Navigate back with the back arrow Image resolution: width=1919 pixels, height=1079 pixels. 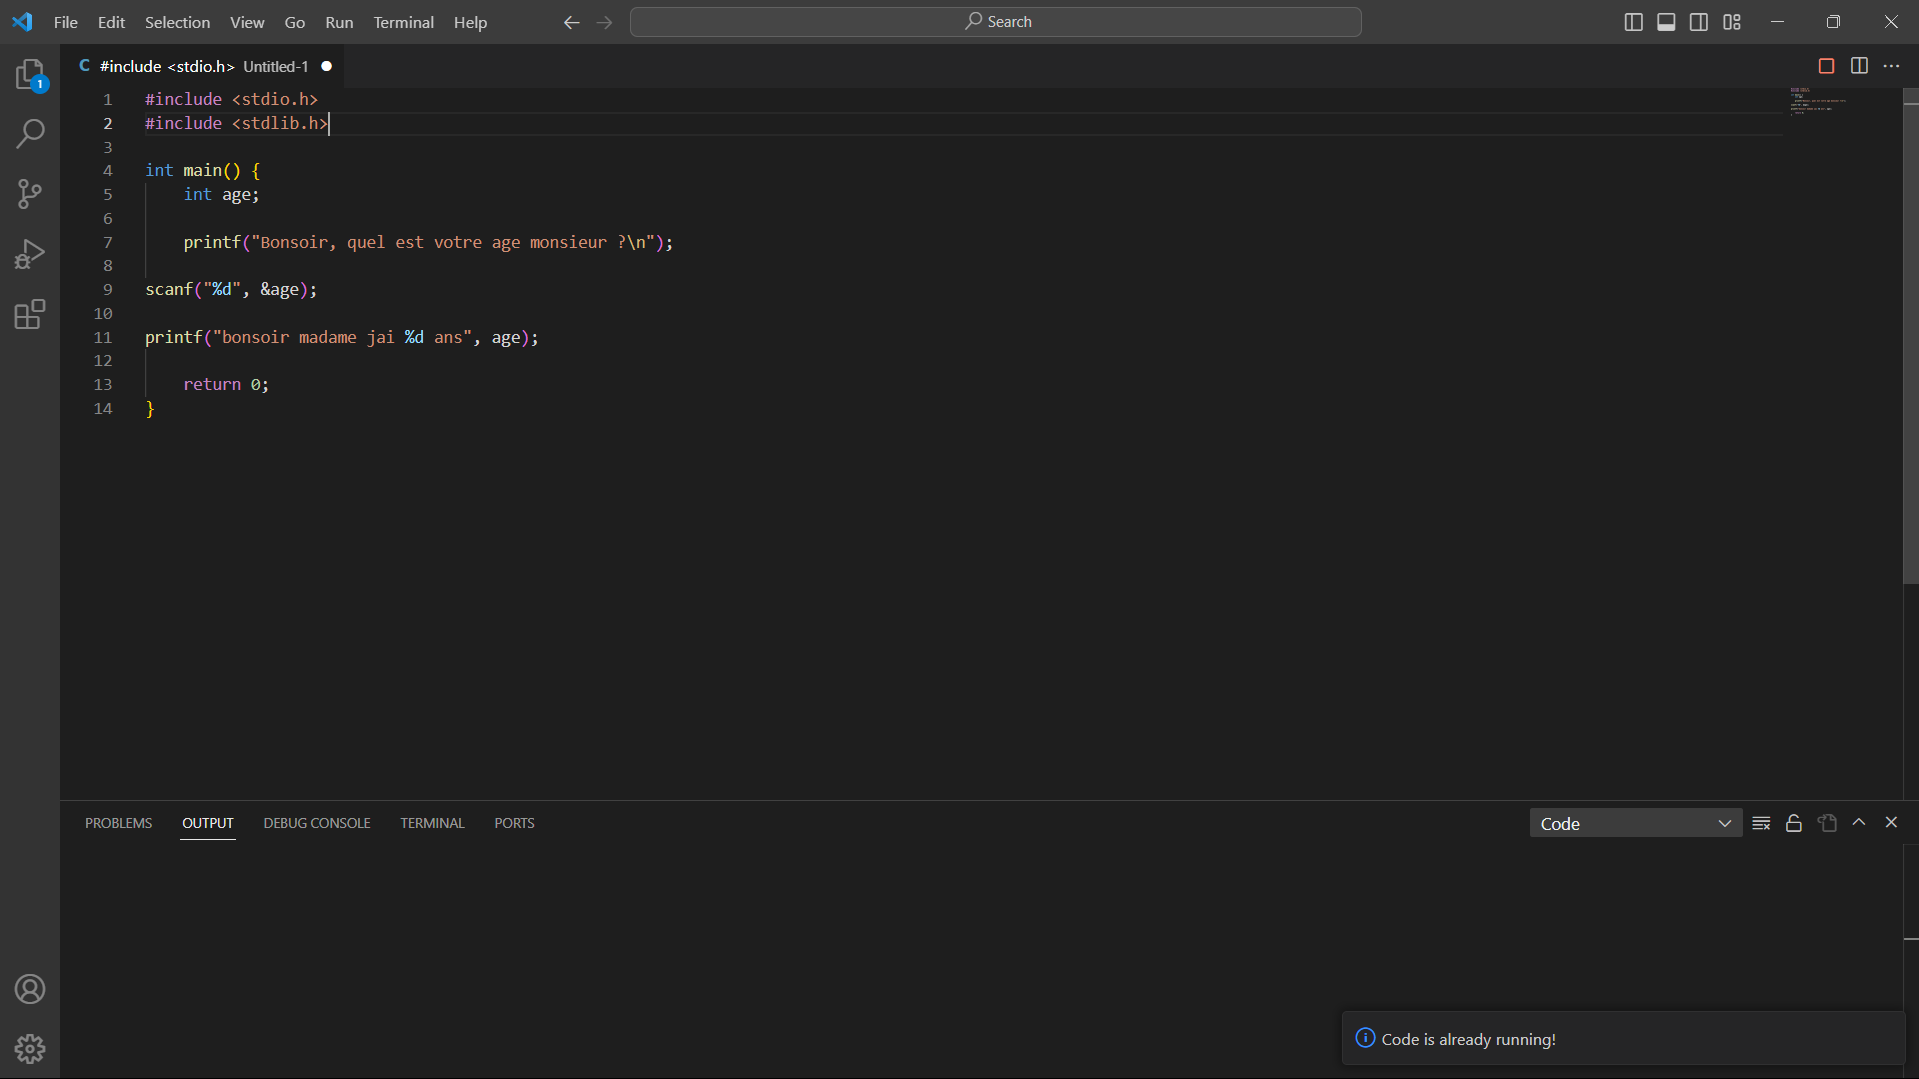tap(571, 21)
